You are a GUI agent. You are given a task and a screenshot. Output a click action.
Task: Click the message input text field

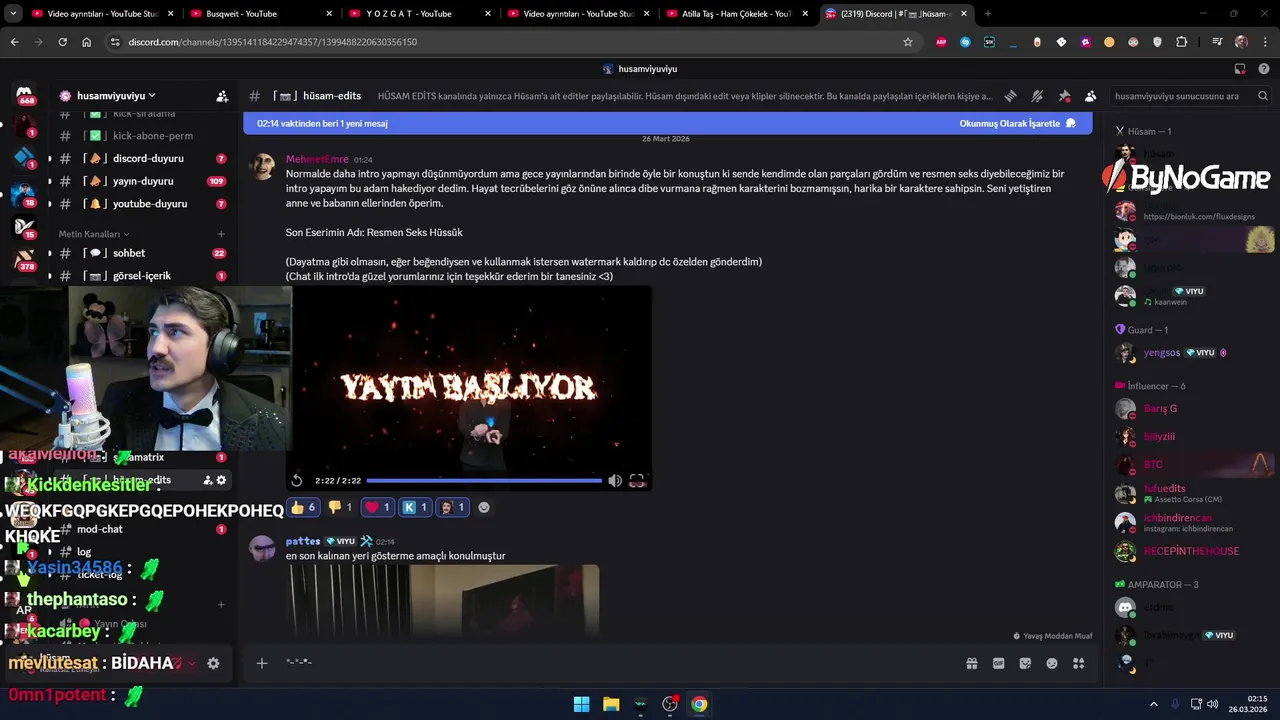pyautogui.click(x=620, y=663)
